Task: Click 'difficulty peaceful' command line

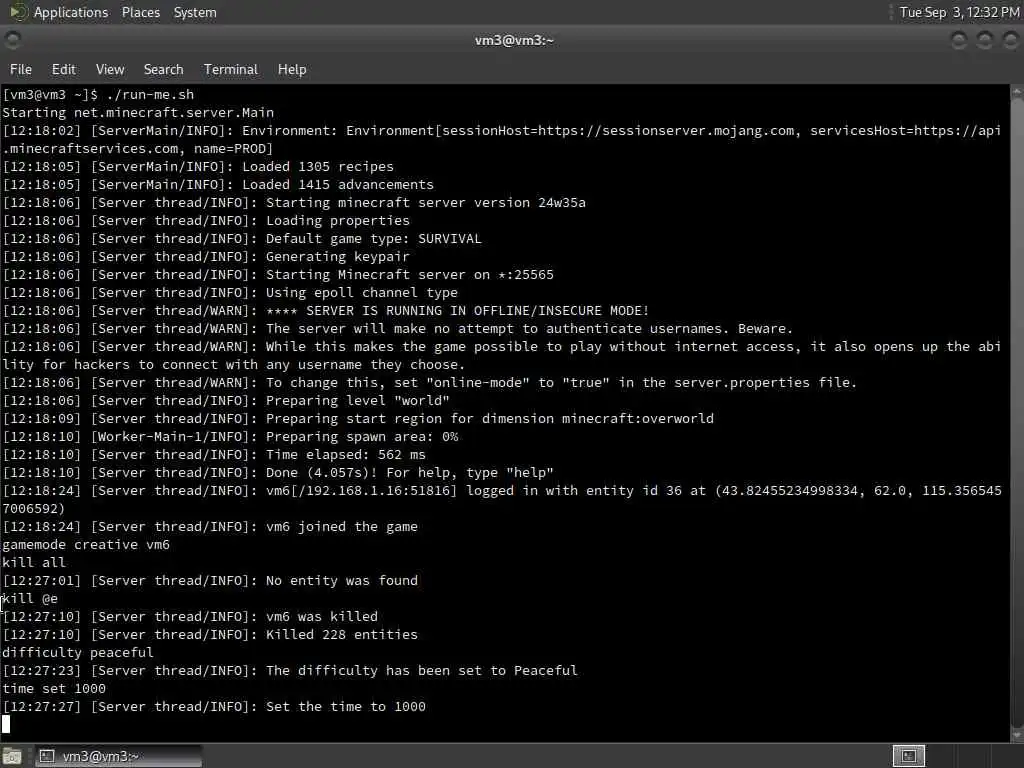Action: 78,652
